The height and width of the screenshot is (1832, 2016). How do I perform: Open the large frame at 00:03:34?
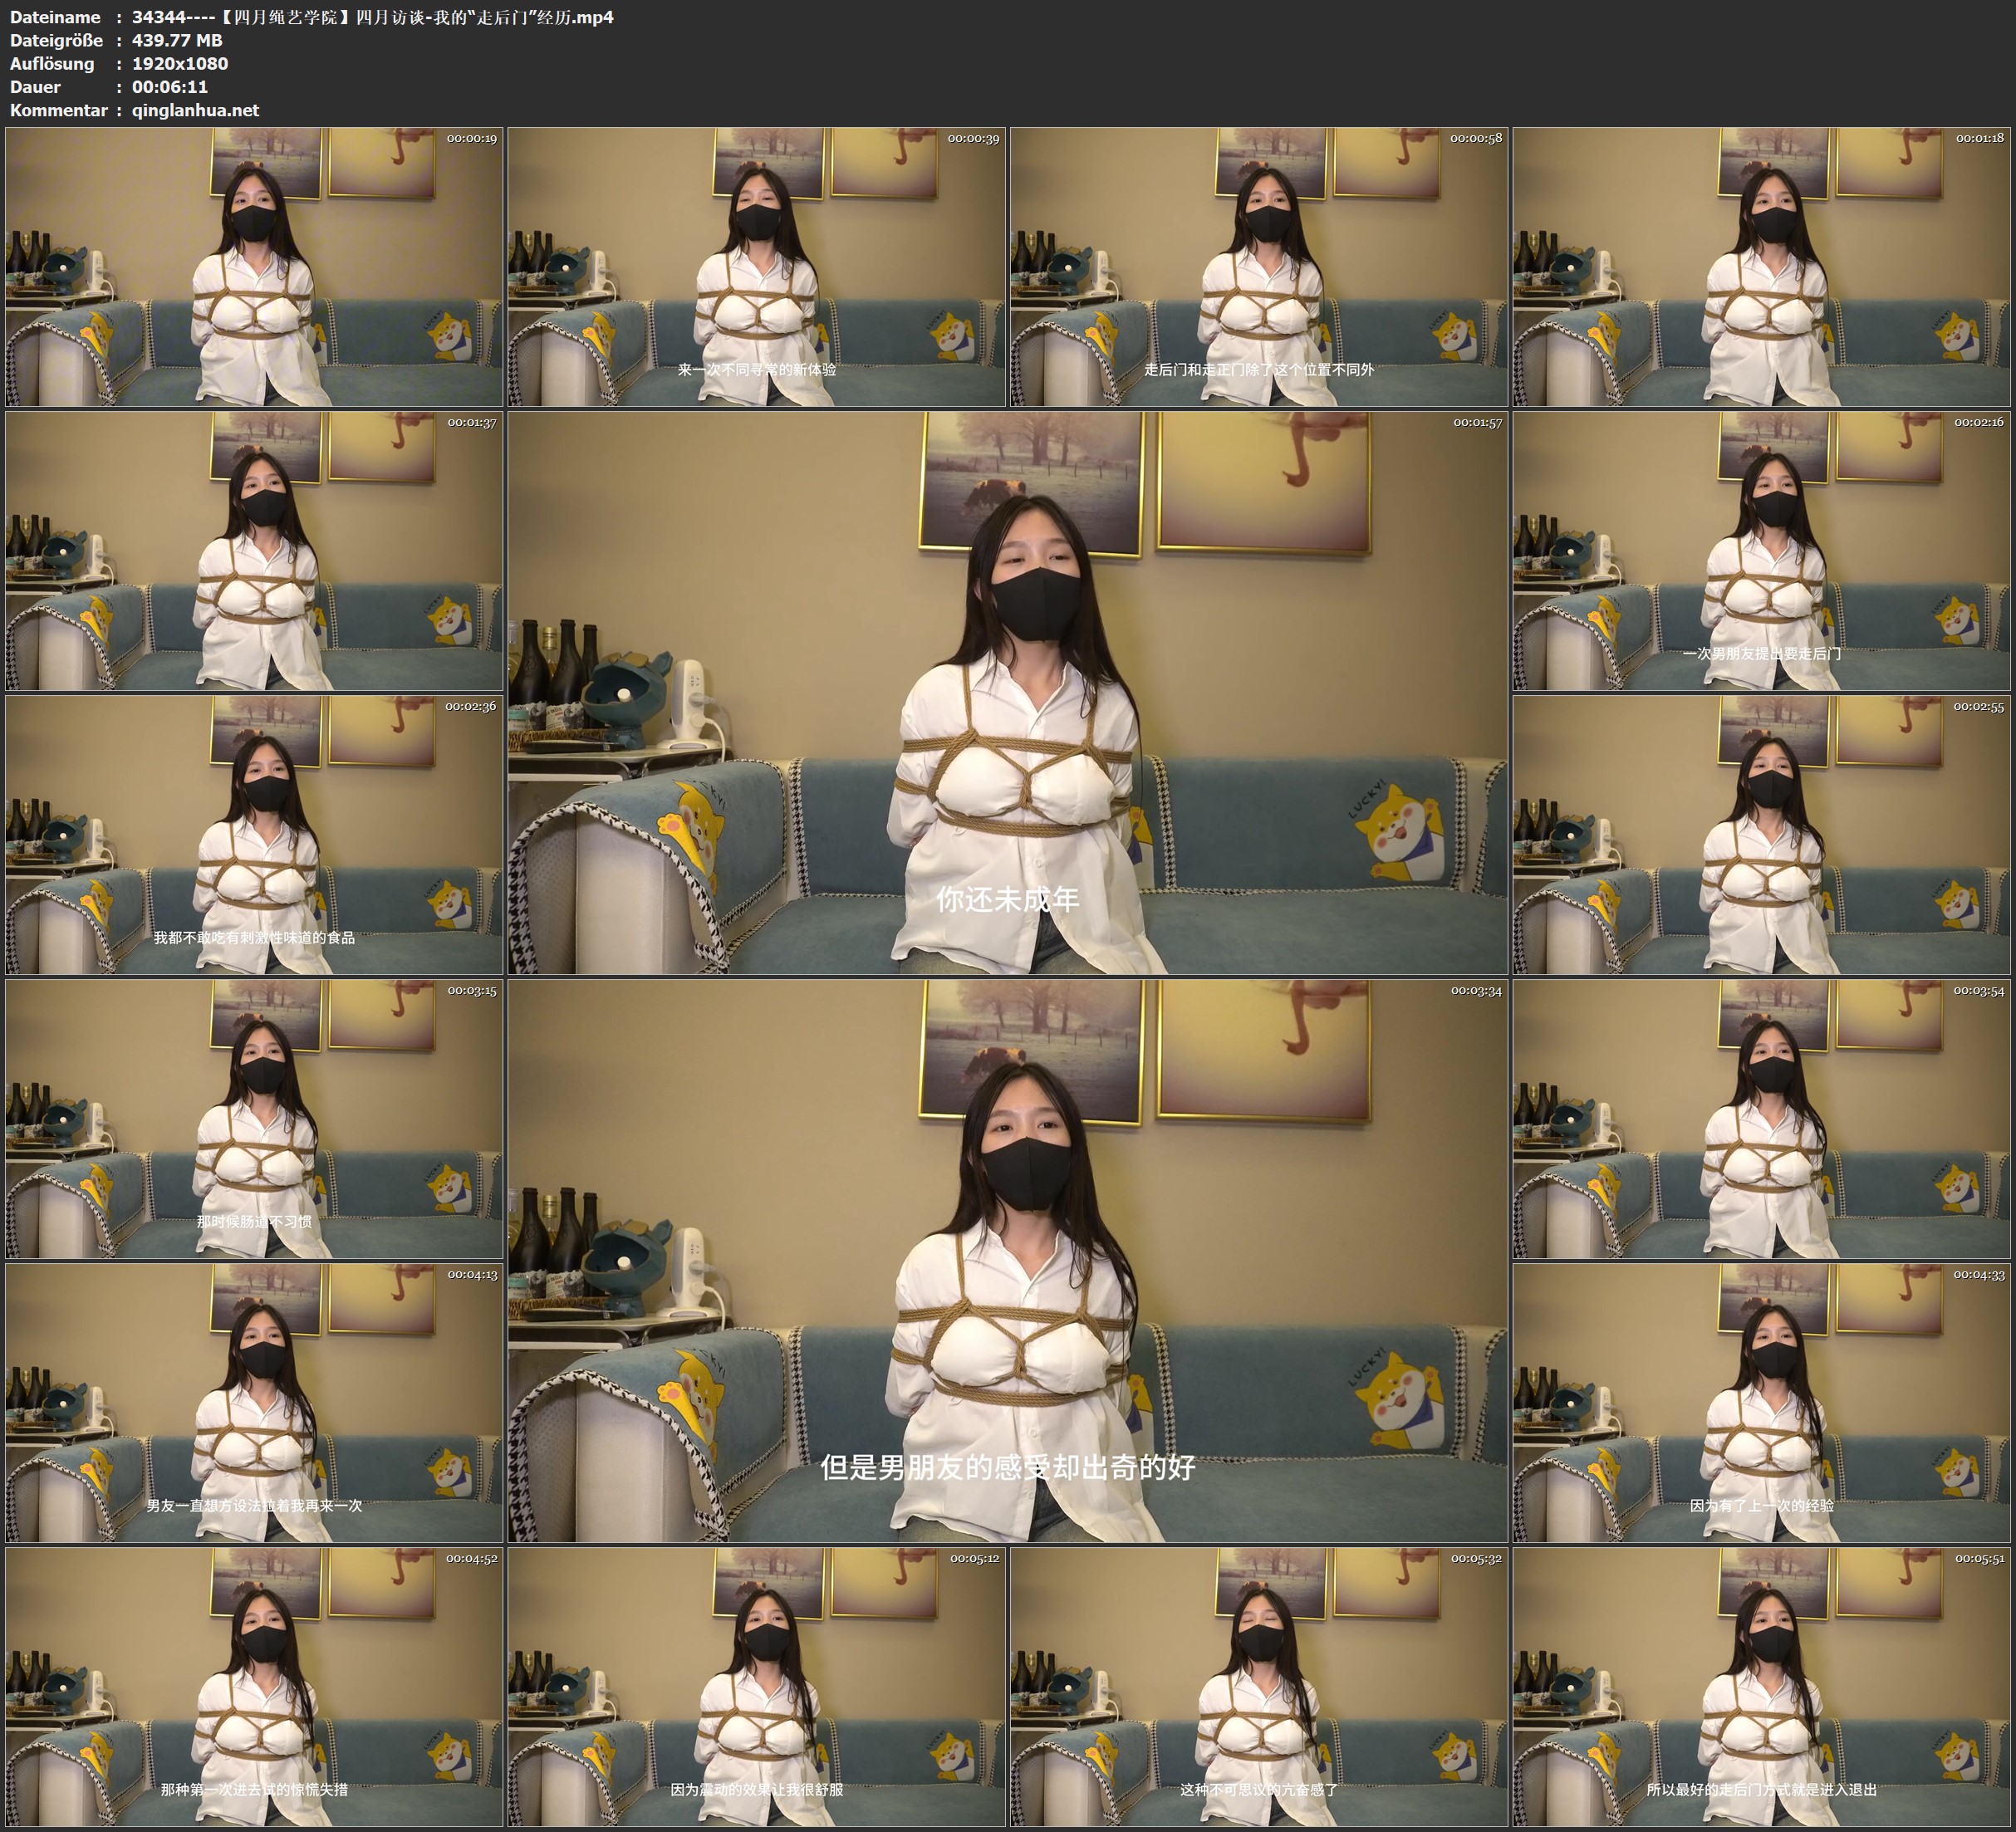[1007, 1260]
